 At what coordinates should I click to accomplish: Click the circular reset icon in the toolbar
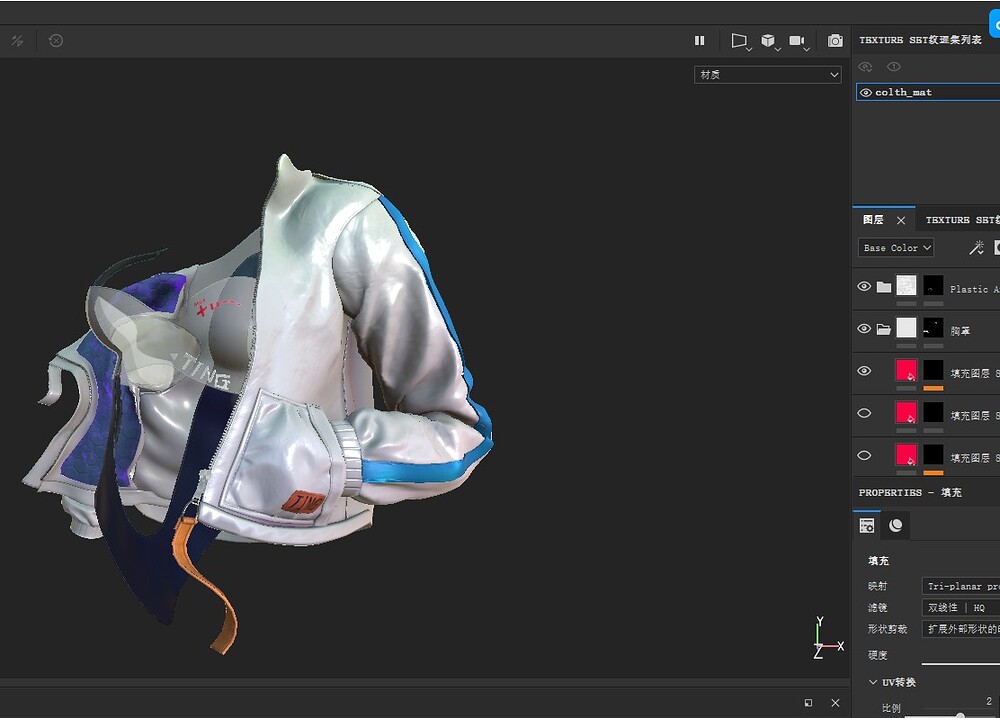point(56,41)
